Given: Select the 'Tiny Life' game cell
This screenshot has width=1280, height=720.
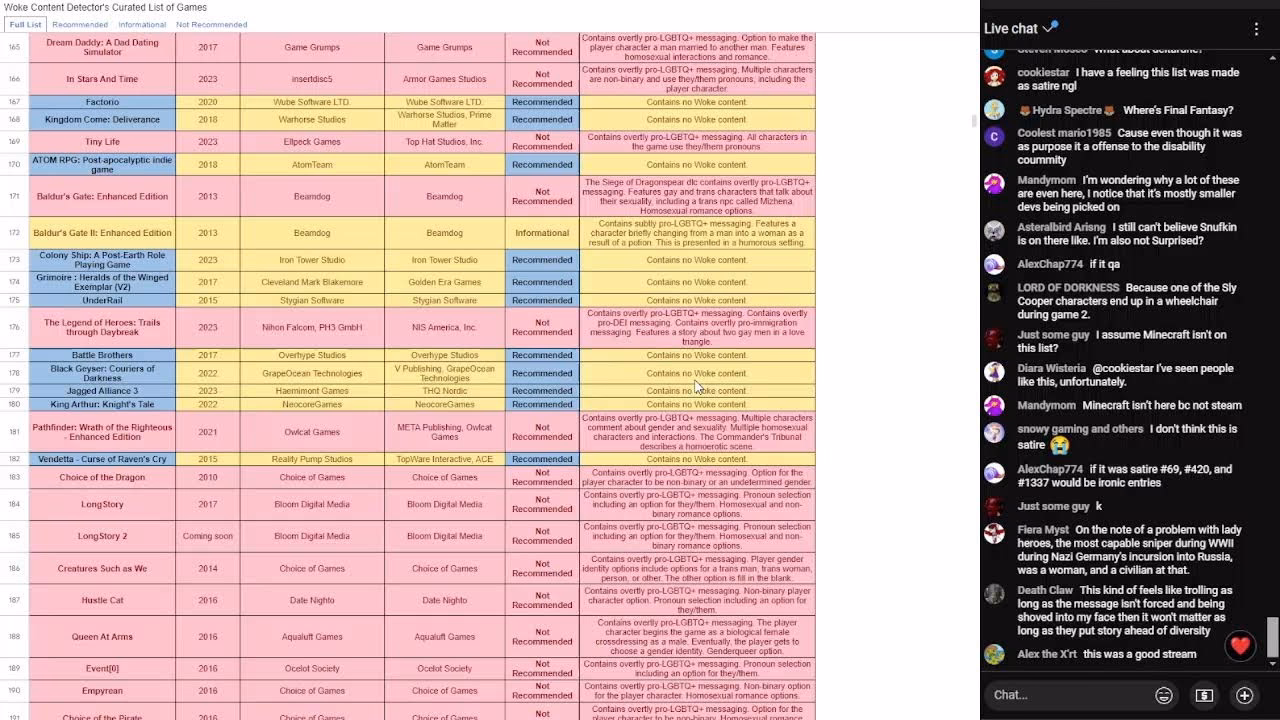Looking at the screenshot, I should point(102,142).
